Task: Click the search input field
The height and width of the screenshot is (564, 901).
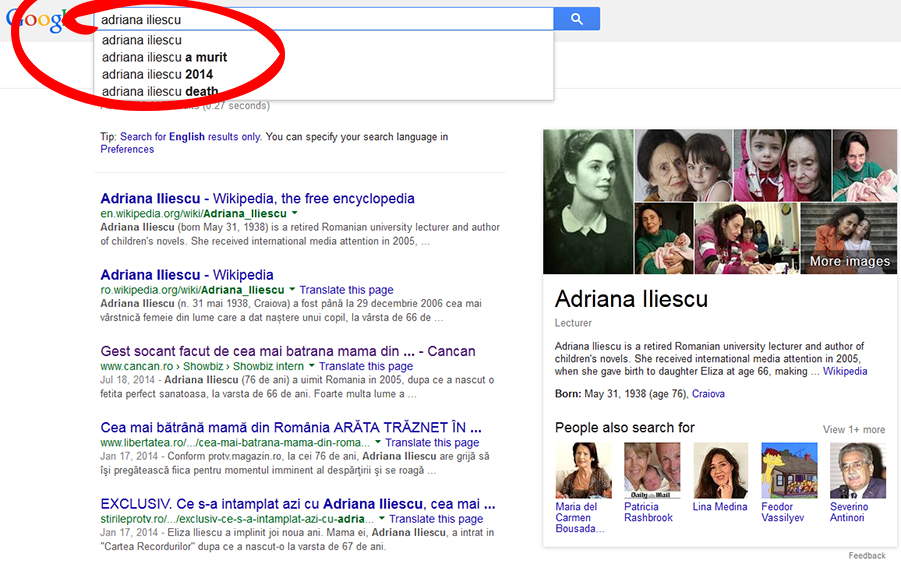Action: click(322, 19)
